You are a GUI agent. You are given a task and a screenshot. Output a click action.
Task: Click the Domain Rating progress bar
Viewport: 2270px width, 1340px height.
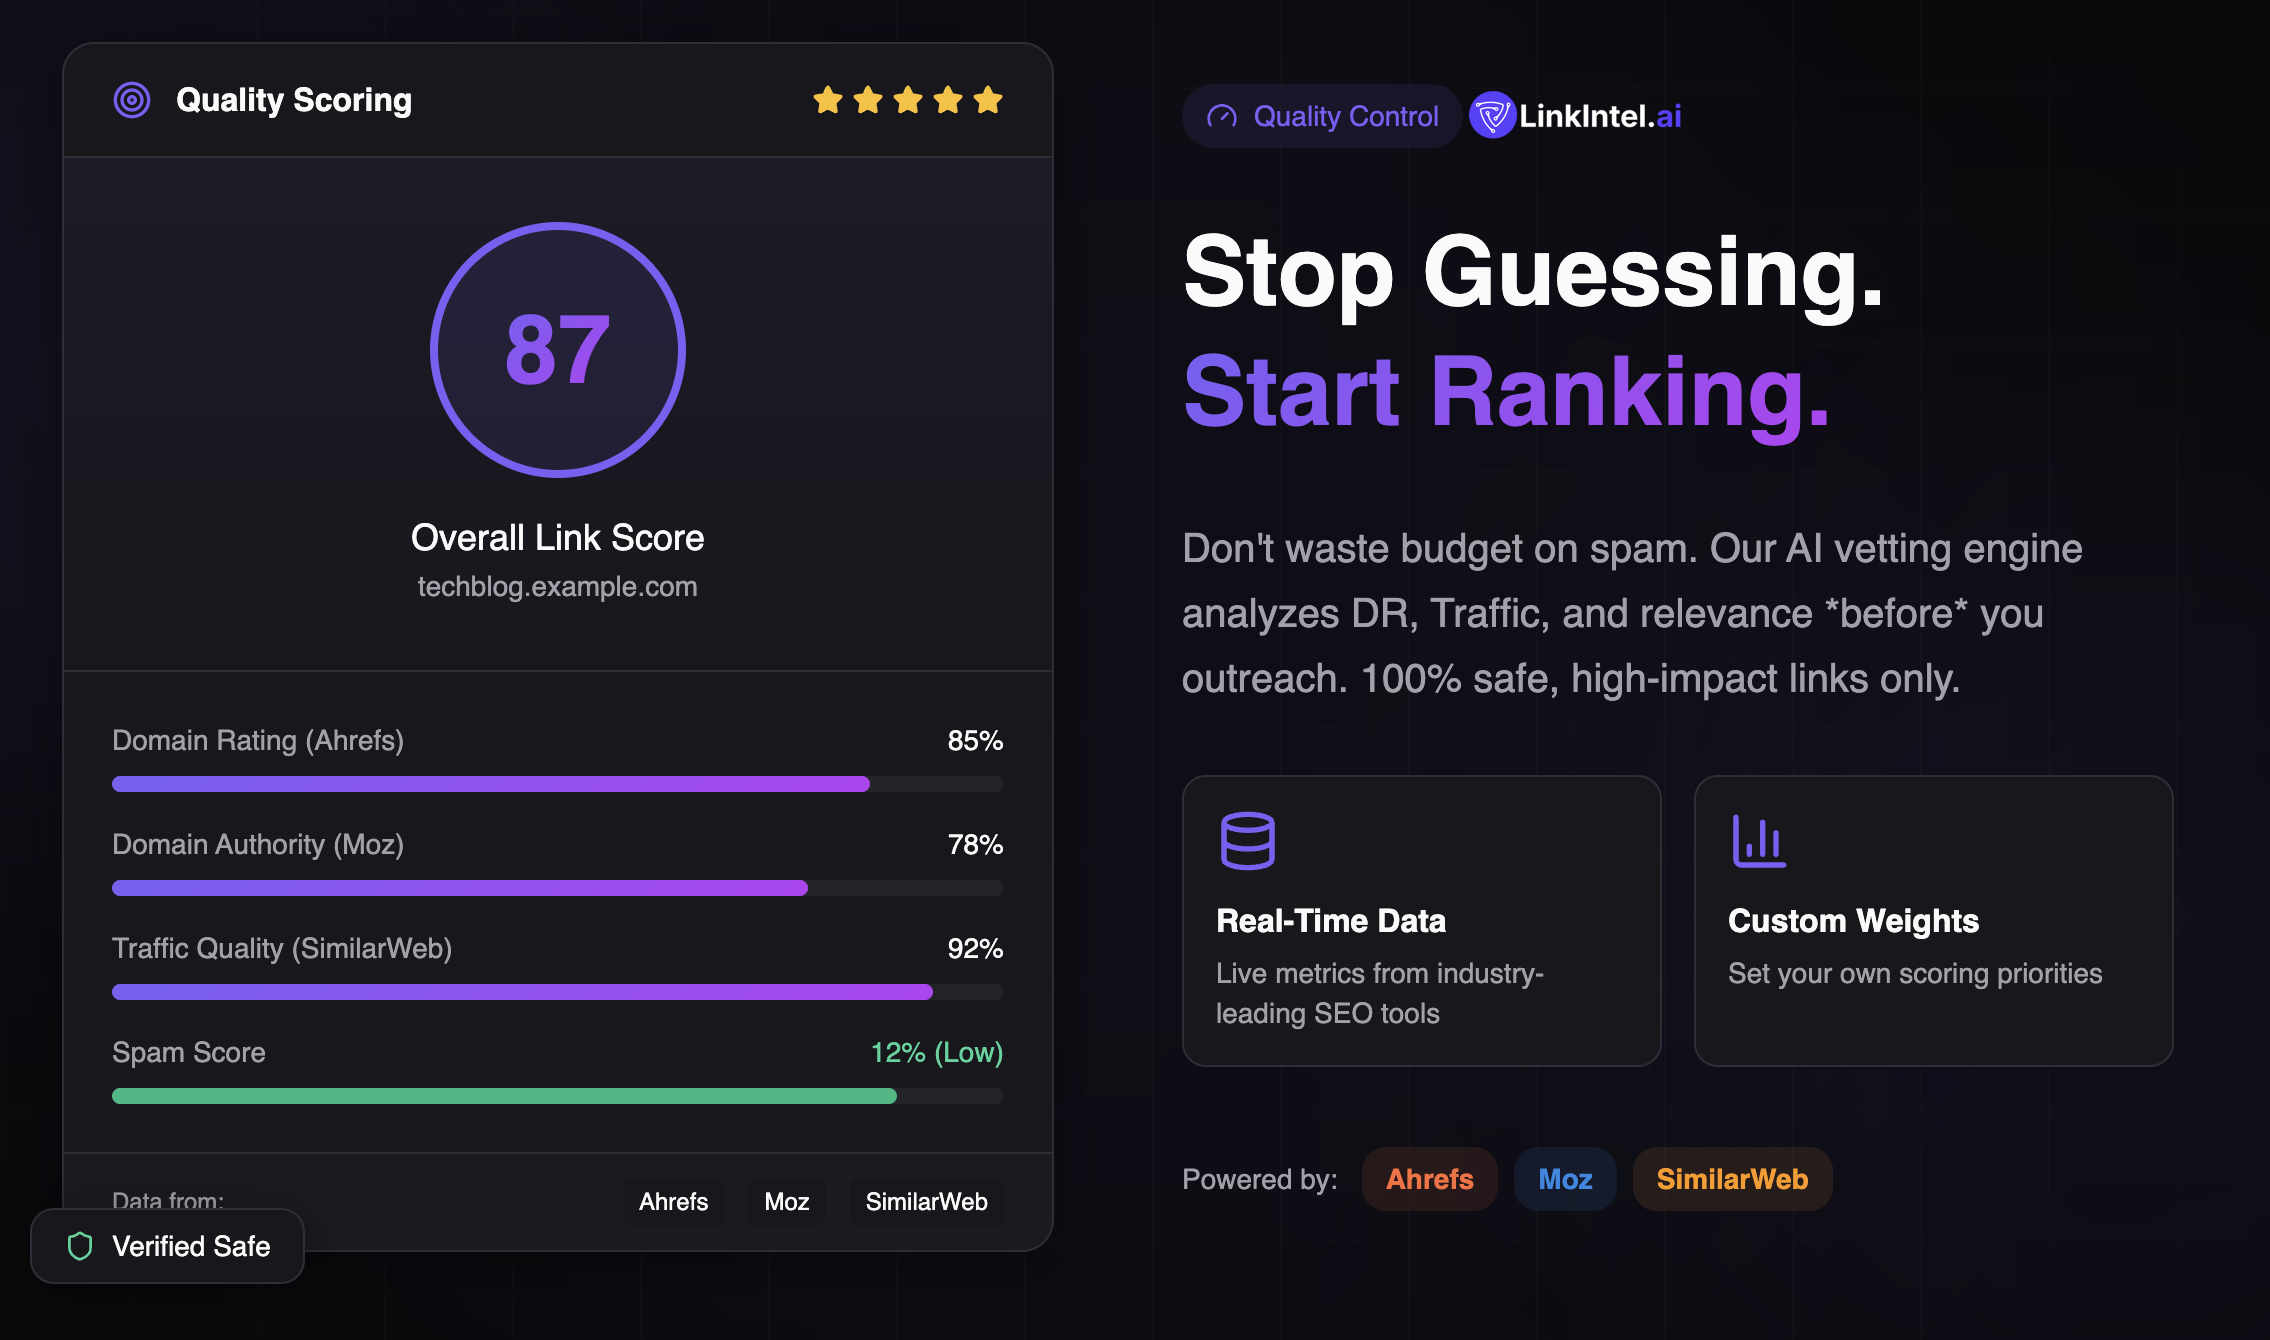coord(557,784)
